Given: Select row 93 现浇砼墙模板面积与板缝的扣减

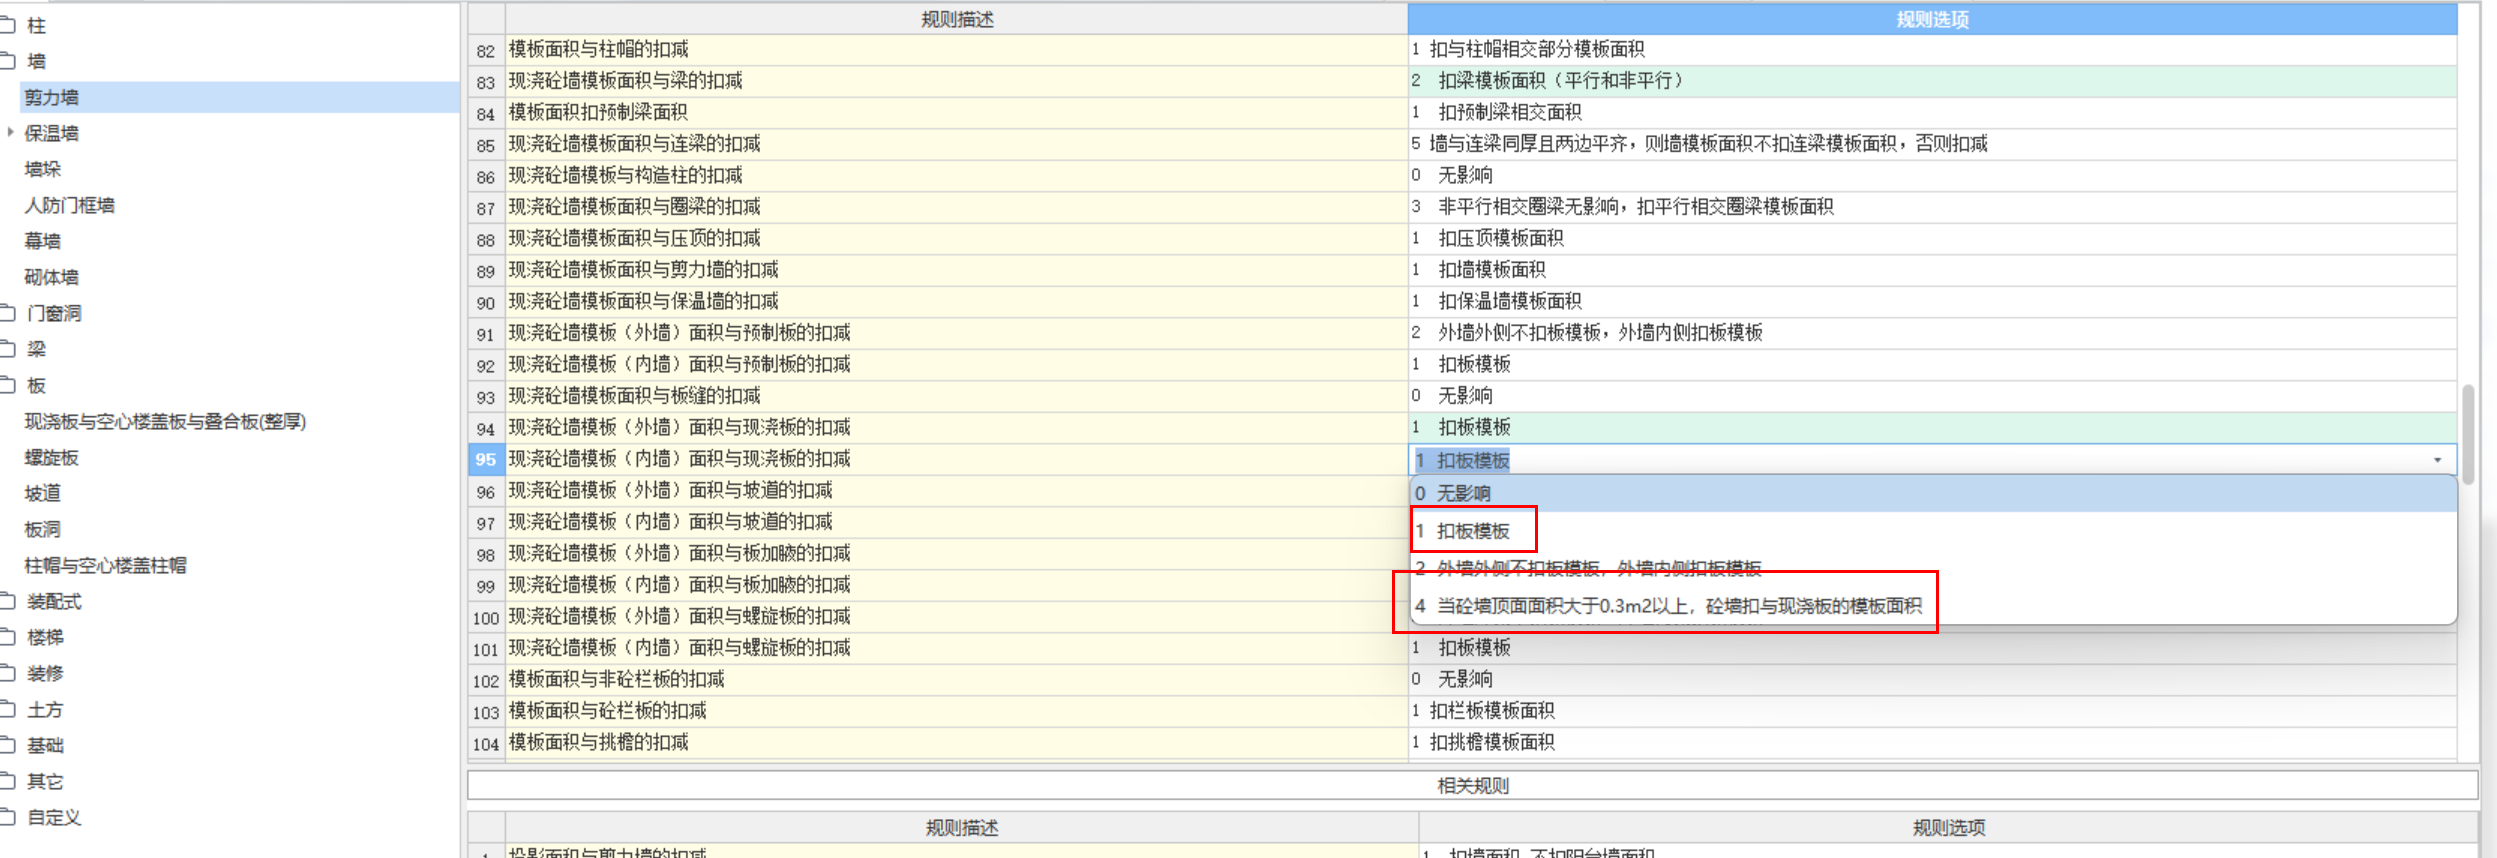Looking at the screenshot, I should (957, 396).
